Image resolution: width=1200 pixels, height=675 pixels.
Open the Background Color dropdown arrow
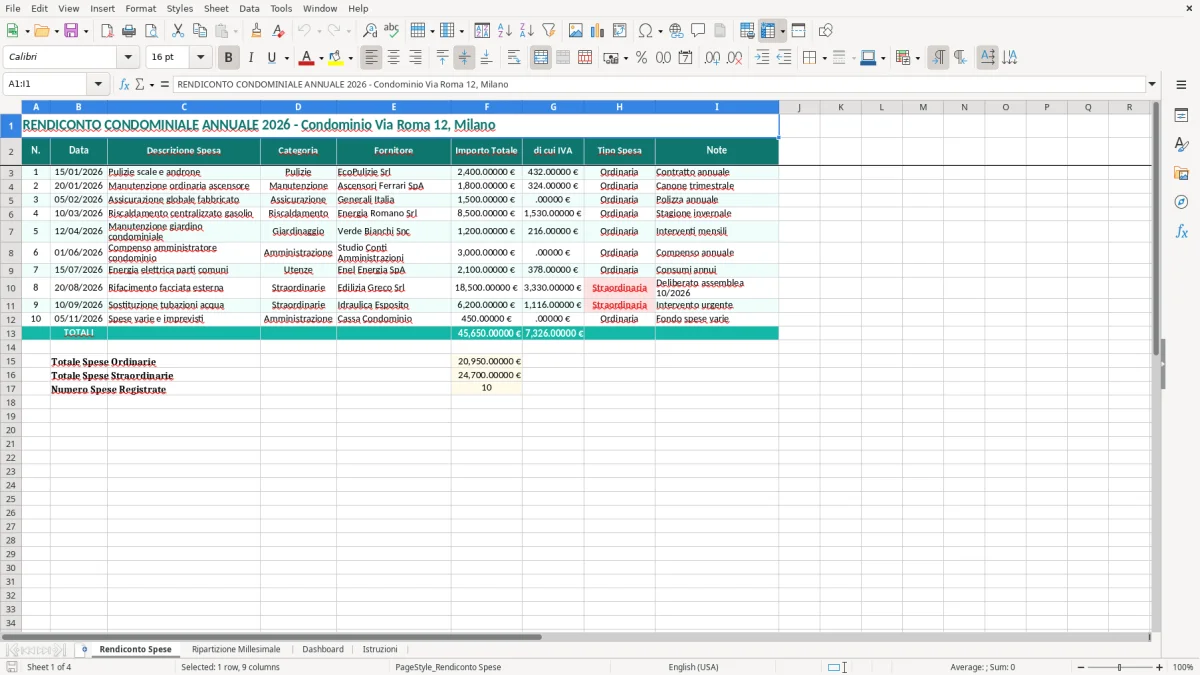(351, 58)
